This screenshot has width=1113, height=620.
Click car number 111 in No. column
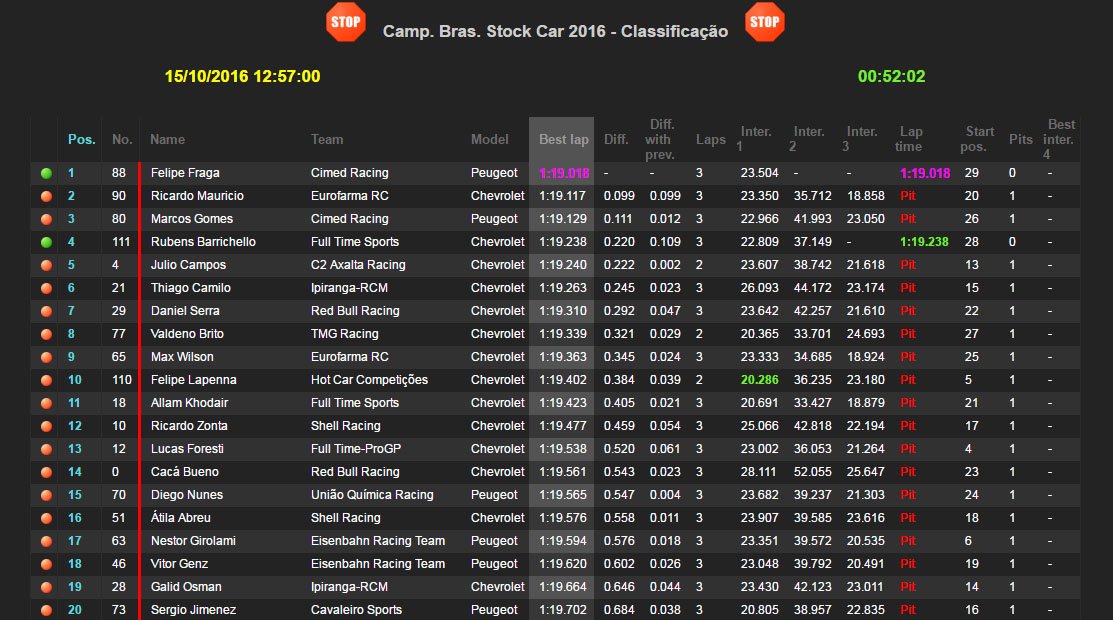[121, 241]
